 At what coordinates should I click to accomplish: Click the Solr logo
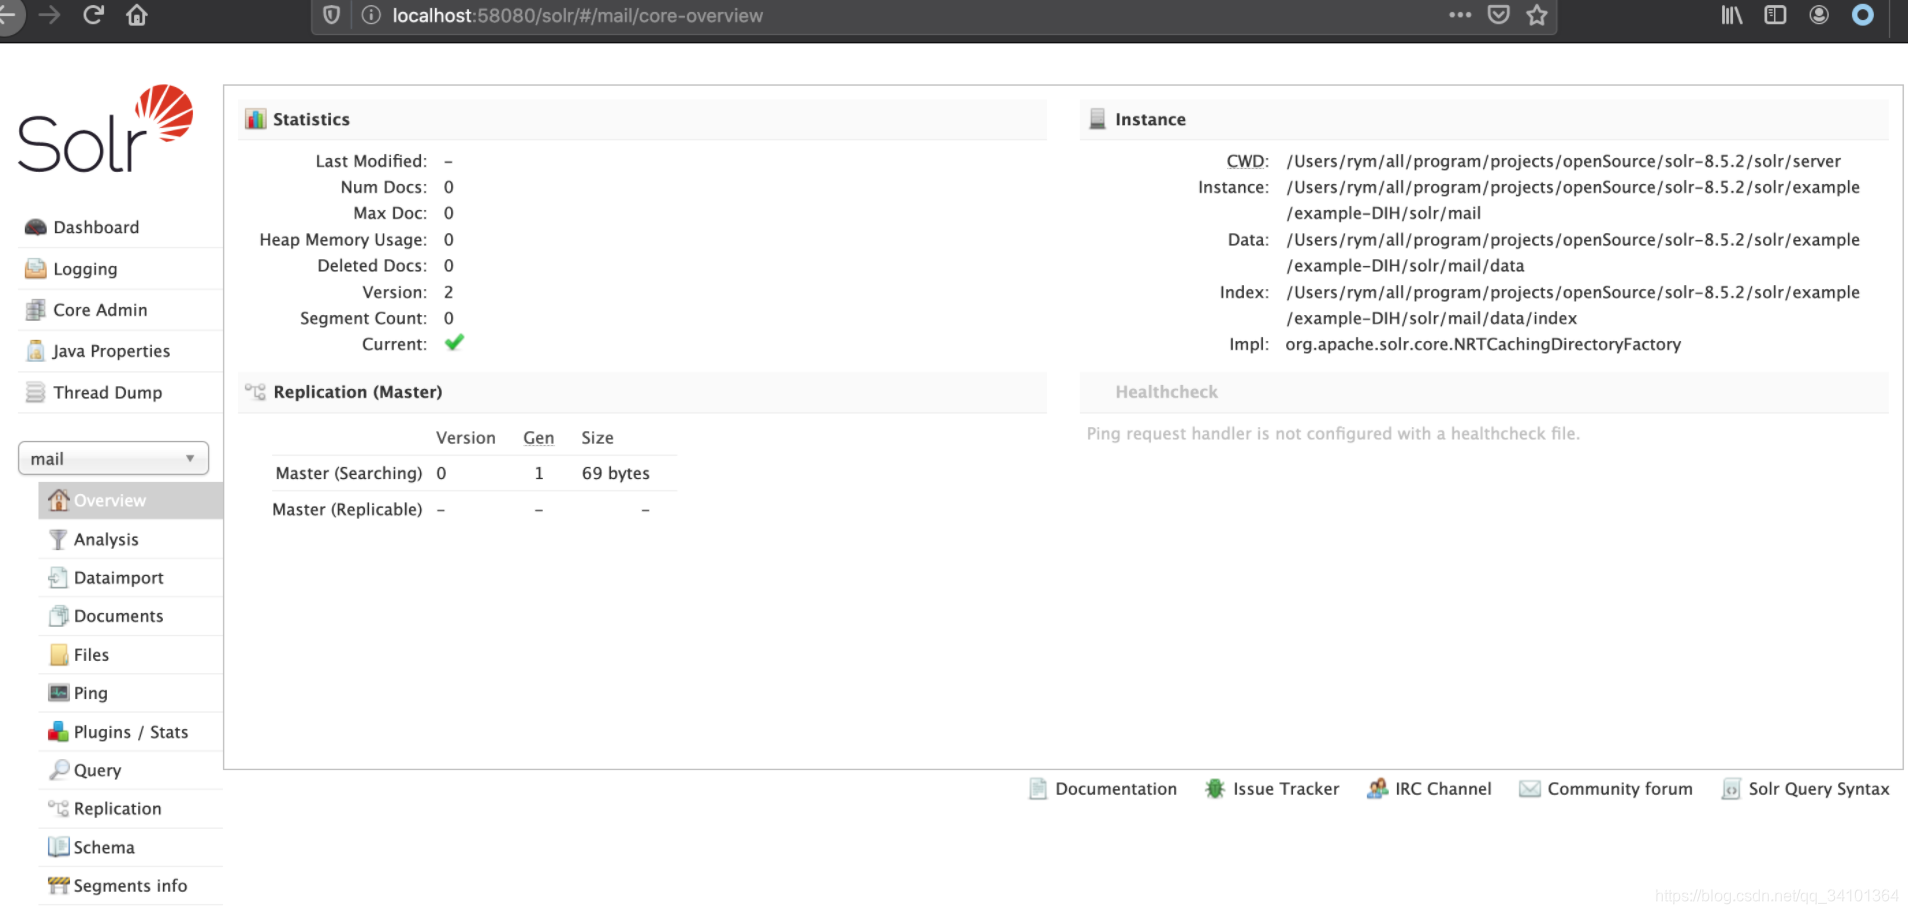(105, 129)
